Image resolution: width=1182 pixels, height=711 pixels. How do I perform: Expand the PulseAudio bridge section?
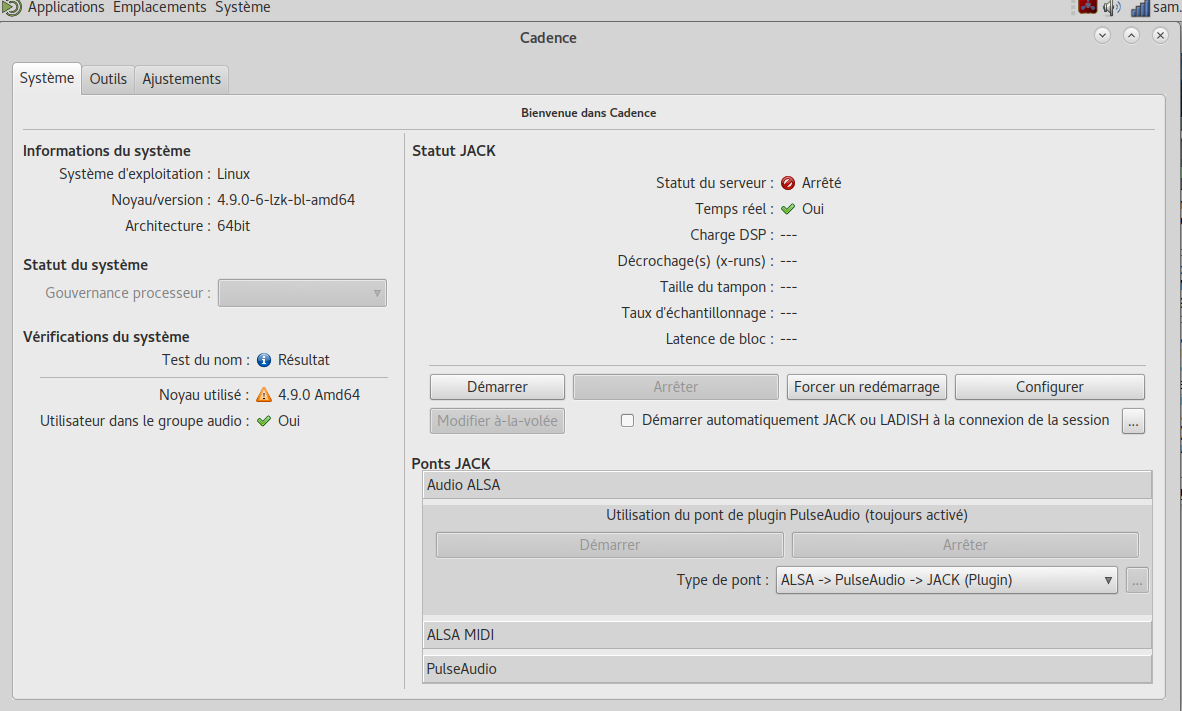coord(787,669)
